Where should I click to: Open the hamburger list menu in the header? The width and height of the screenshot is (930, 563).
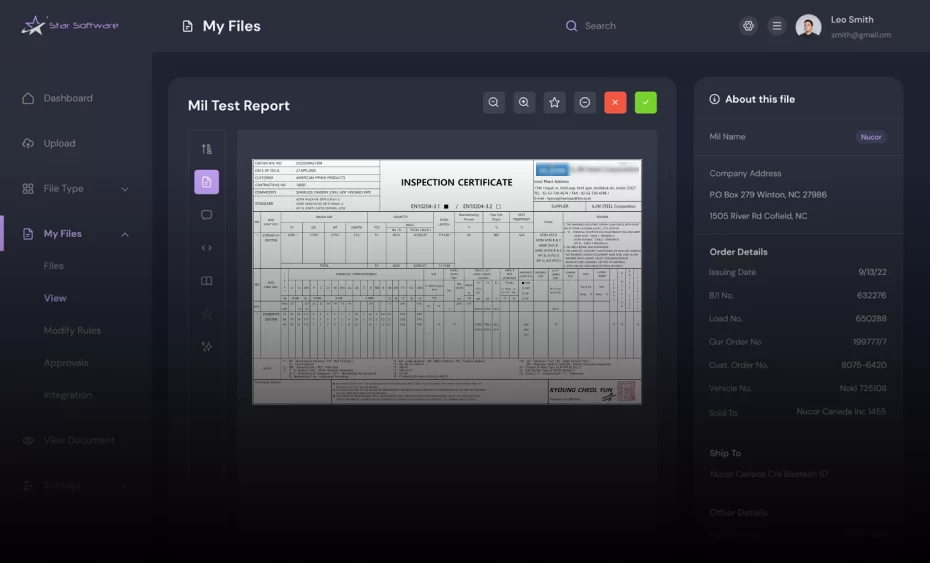(776, 26)
